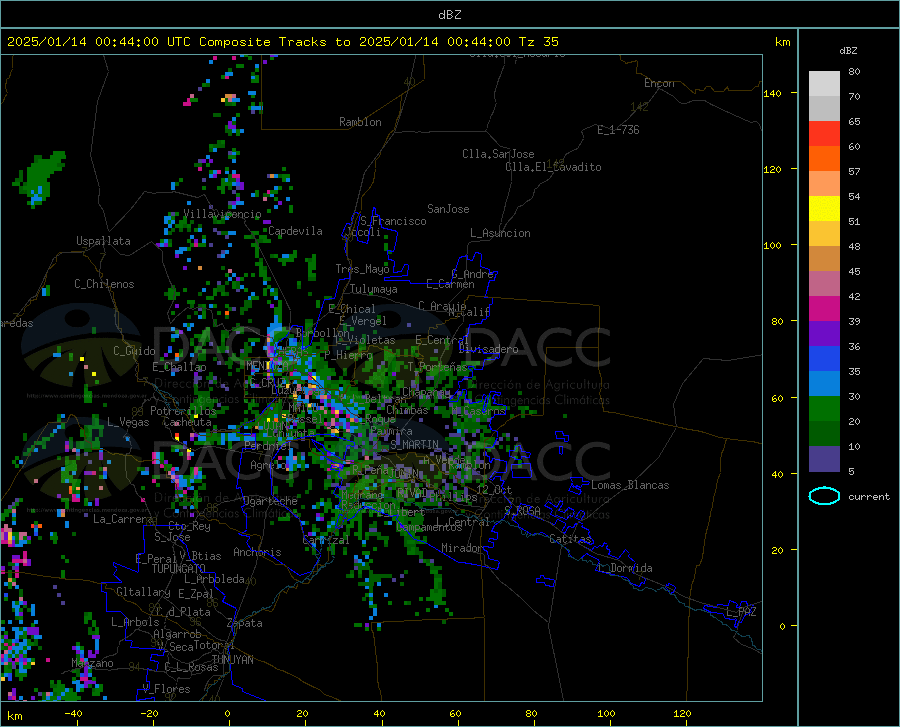Click the blue 35 dBZ legend swatch
The image size is (900, 727).
pyautogui.click(x=824, y=359)
